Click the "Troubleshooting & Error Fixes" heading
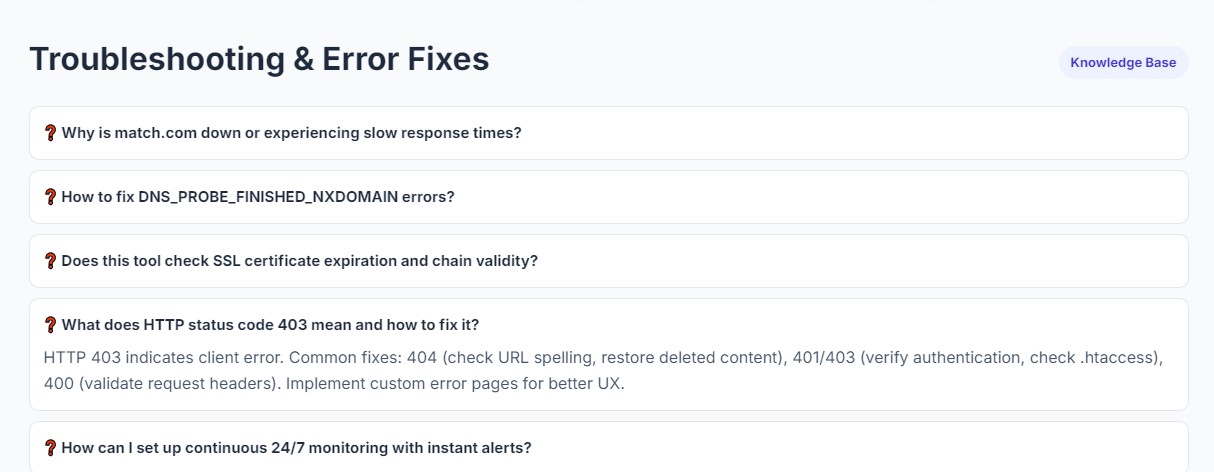The width and height of the screenshot is (1214, 472). click(259, 60)
